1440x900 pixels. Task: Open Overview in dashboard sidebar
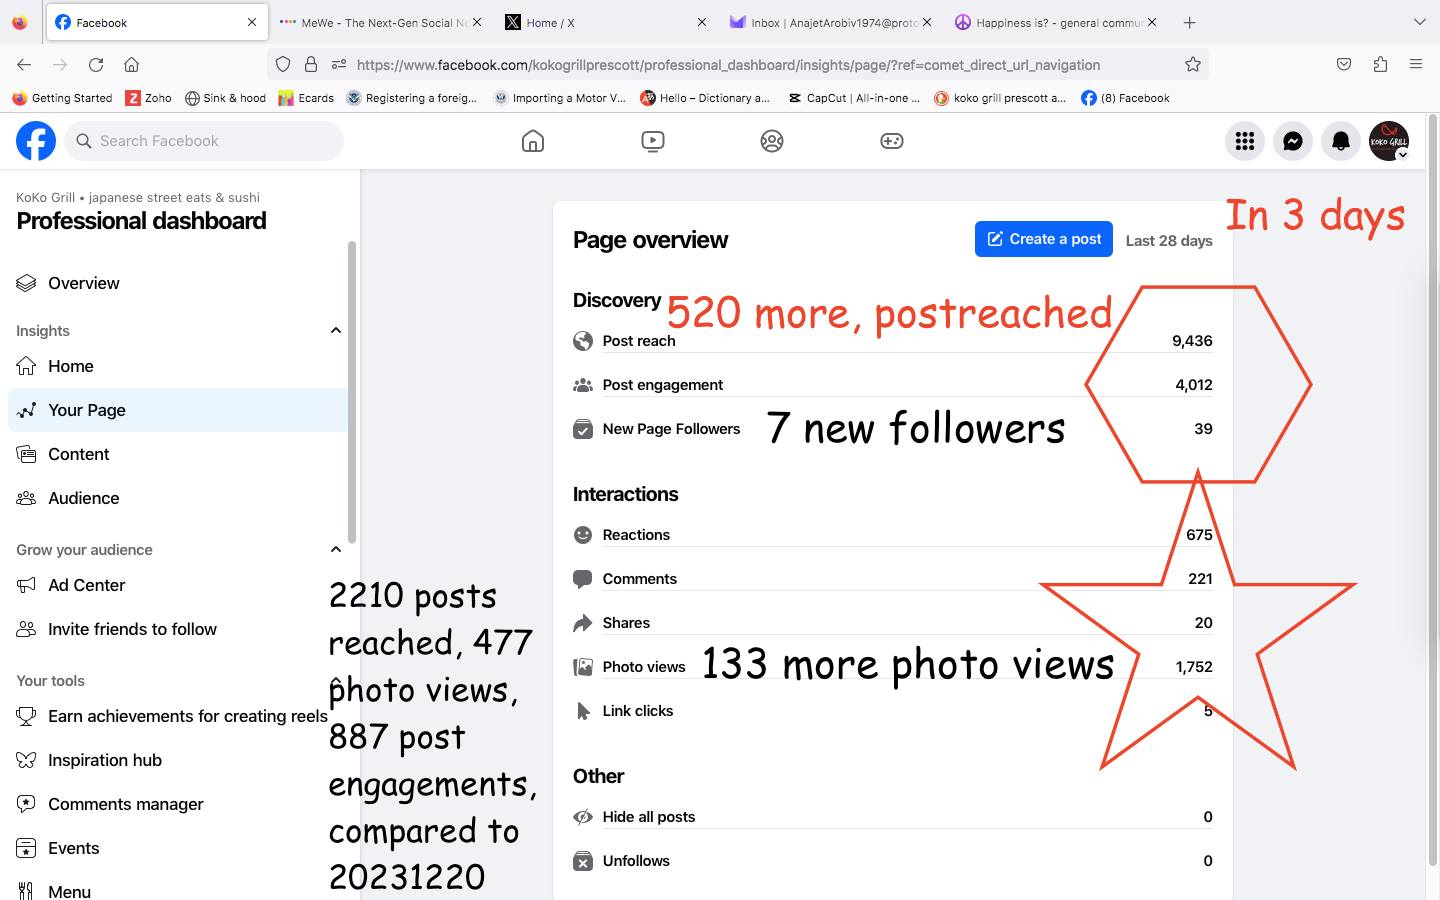[177, 283]
